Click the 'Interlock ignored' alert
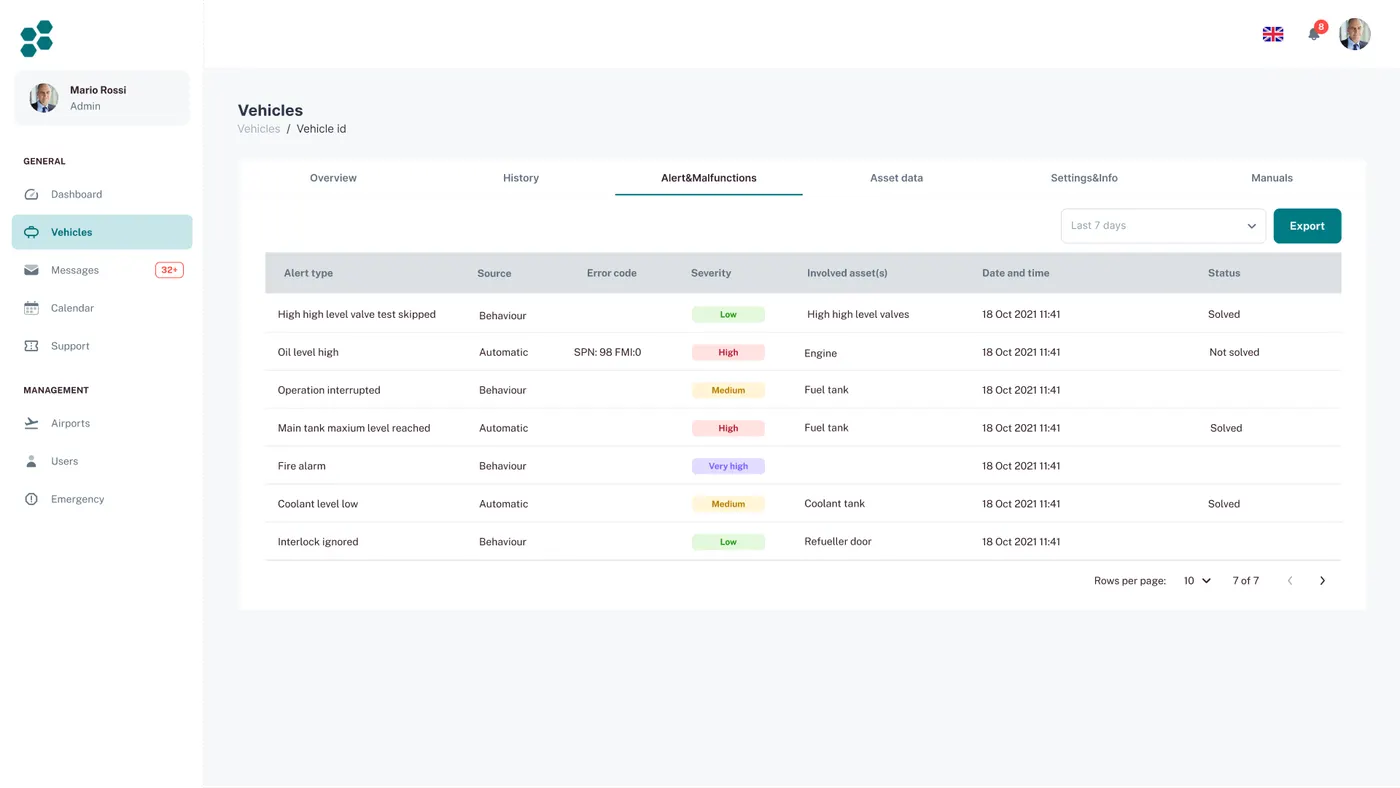The width and height of the screenshot is (1400, 788). (x=318, y=542)
